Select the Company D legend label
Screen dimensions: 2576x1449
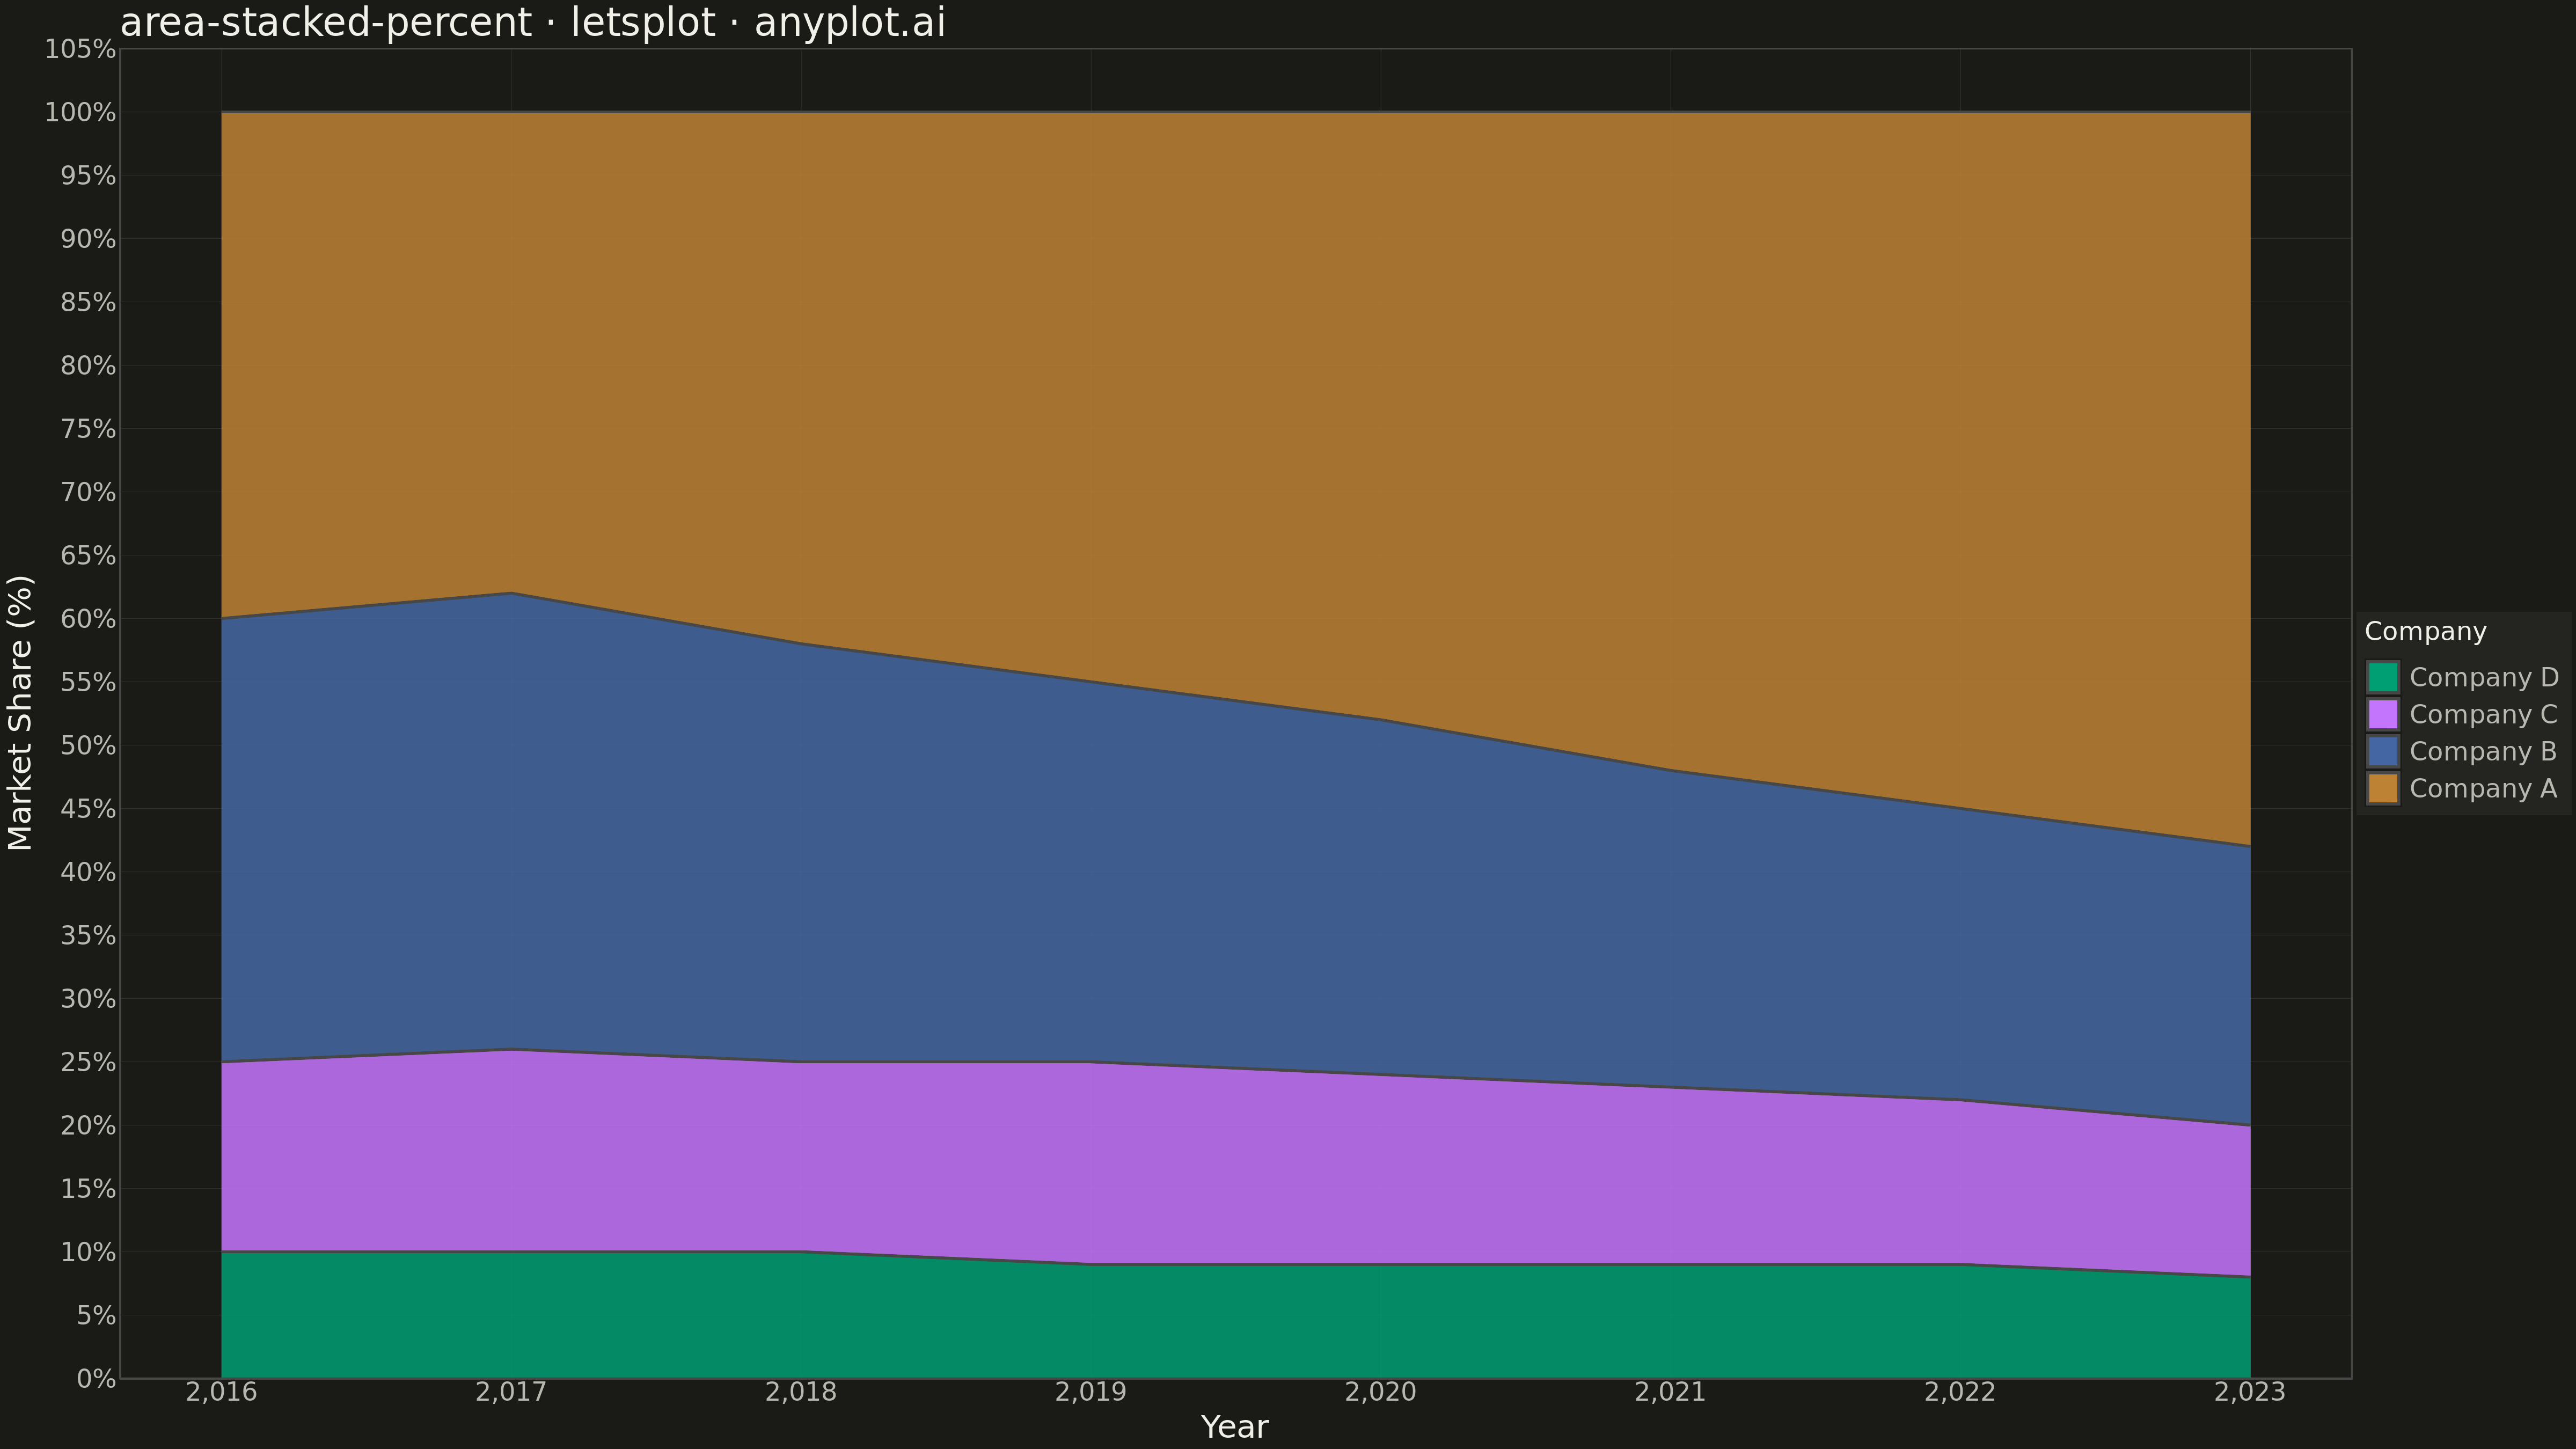[x=2484, y=677]
